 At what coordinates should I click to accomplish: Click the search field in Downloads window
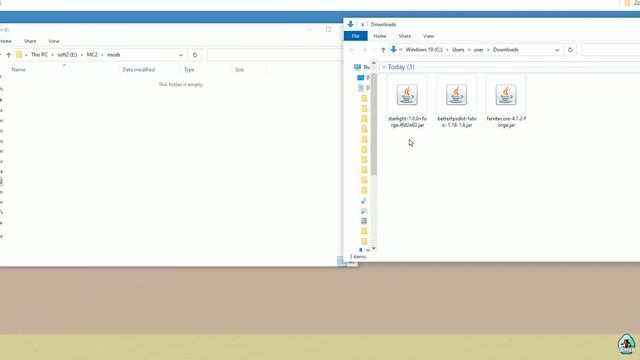[611, 50]
